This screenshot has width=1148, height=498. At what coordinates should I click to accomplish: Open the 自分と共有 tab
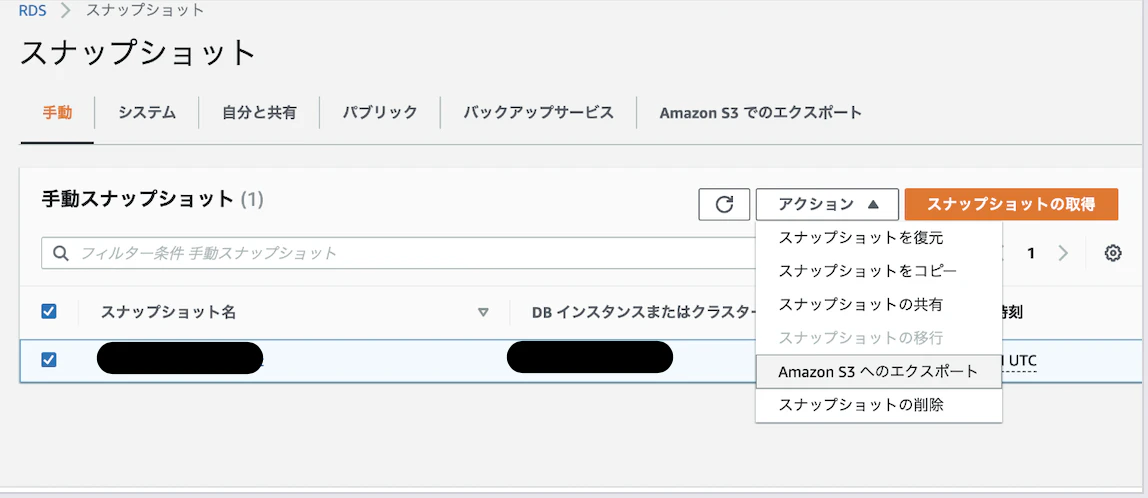tap(259, 113)
